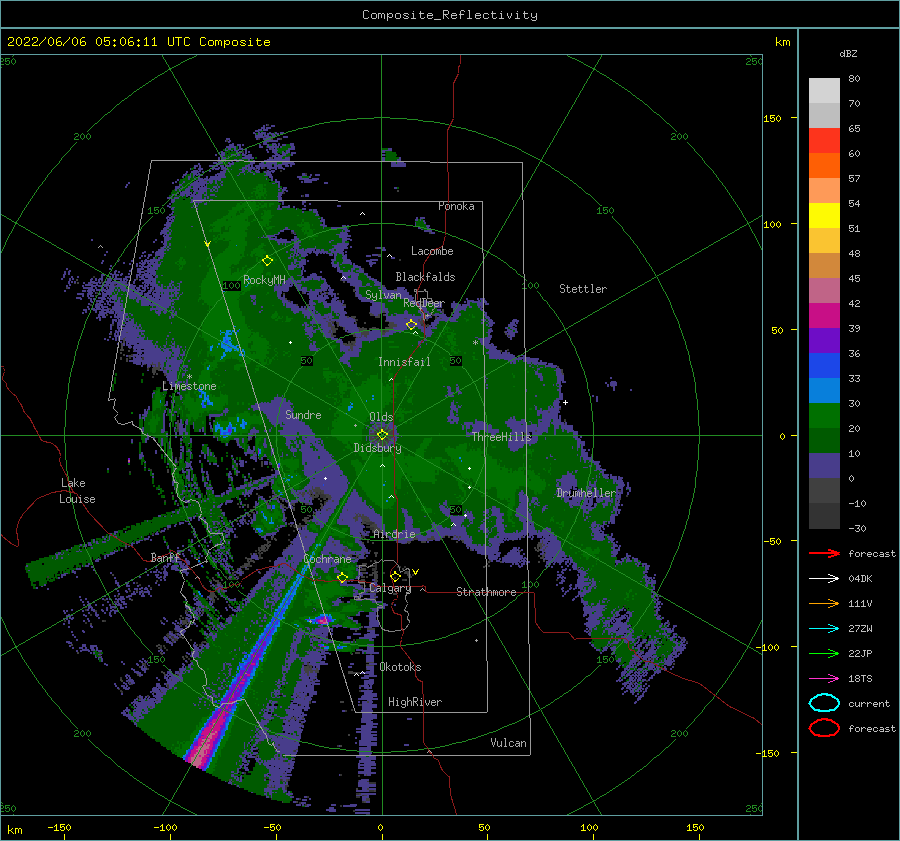Click the Blackfalds city label
Viewport: 900px width, 841px height.
[x=425, y=277]
